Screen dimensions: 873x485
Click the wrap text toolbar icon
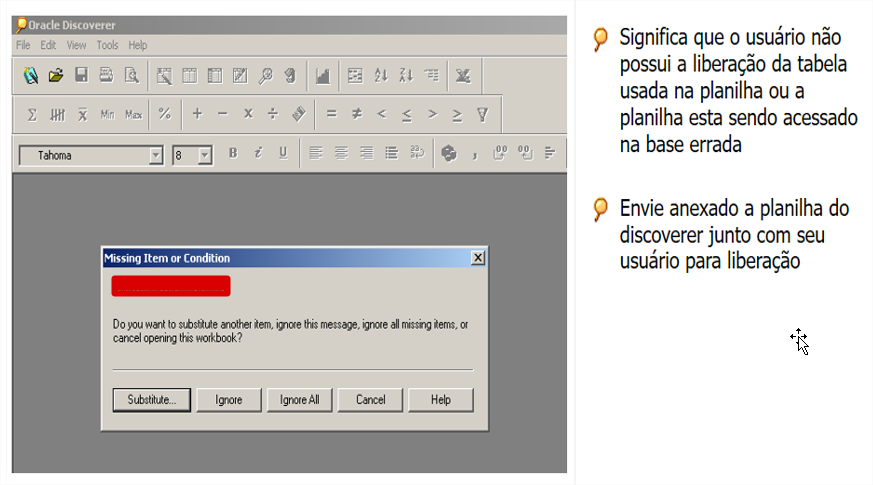pos(417,153)
